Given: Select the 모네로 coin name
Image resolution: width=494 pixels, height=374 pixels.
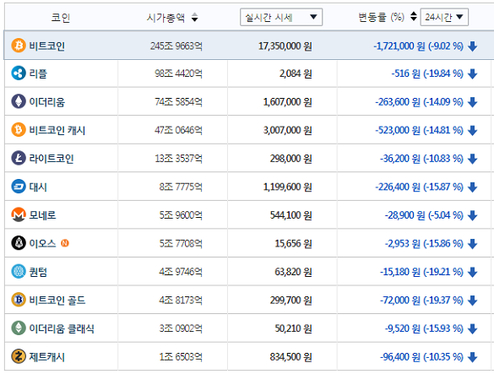Looking at the screenshot, I should point(42,215).
